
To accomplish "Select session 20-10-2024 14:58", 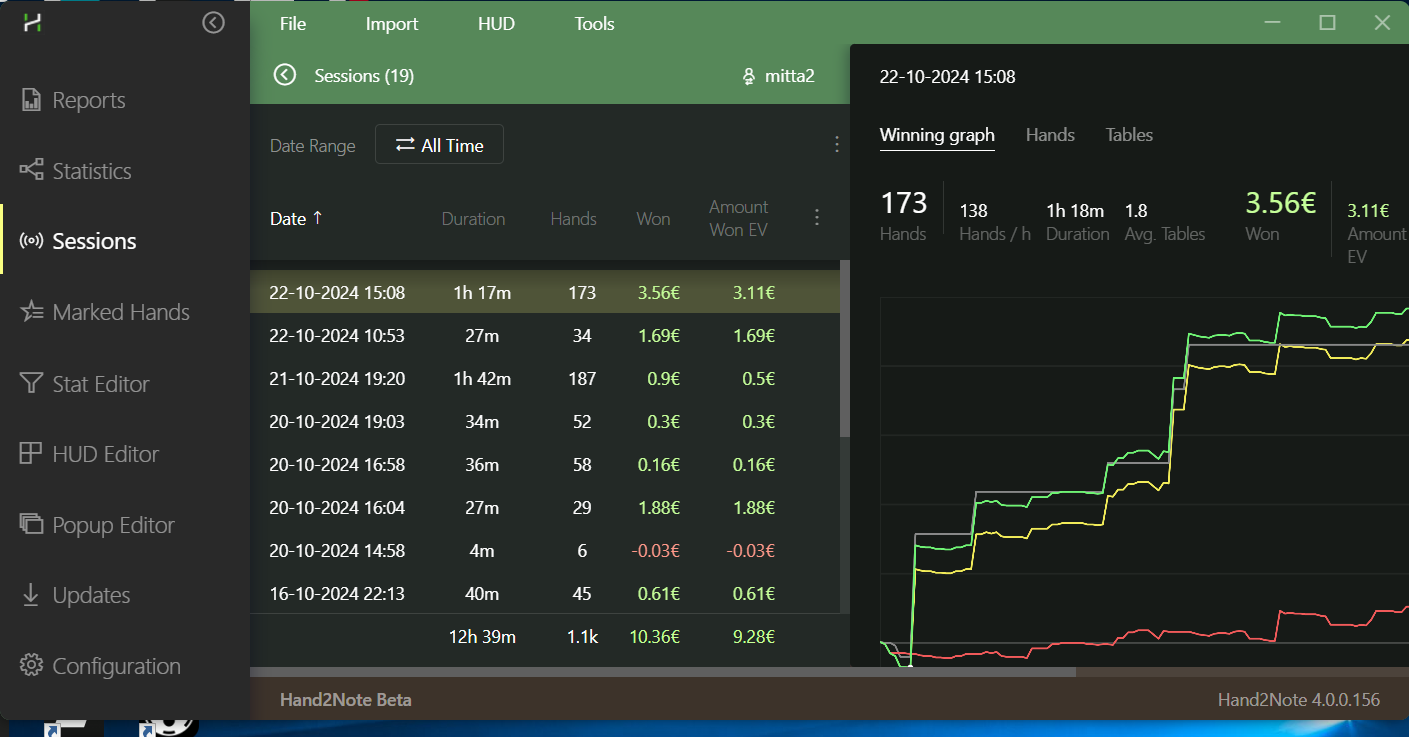I will (544, 551).
